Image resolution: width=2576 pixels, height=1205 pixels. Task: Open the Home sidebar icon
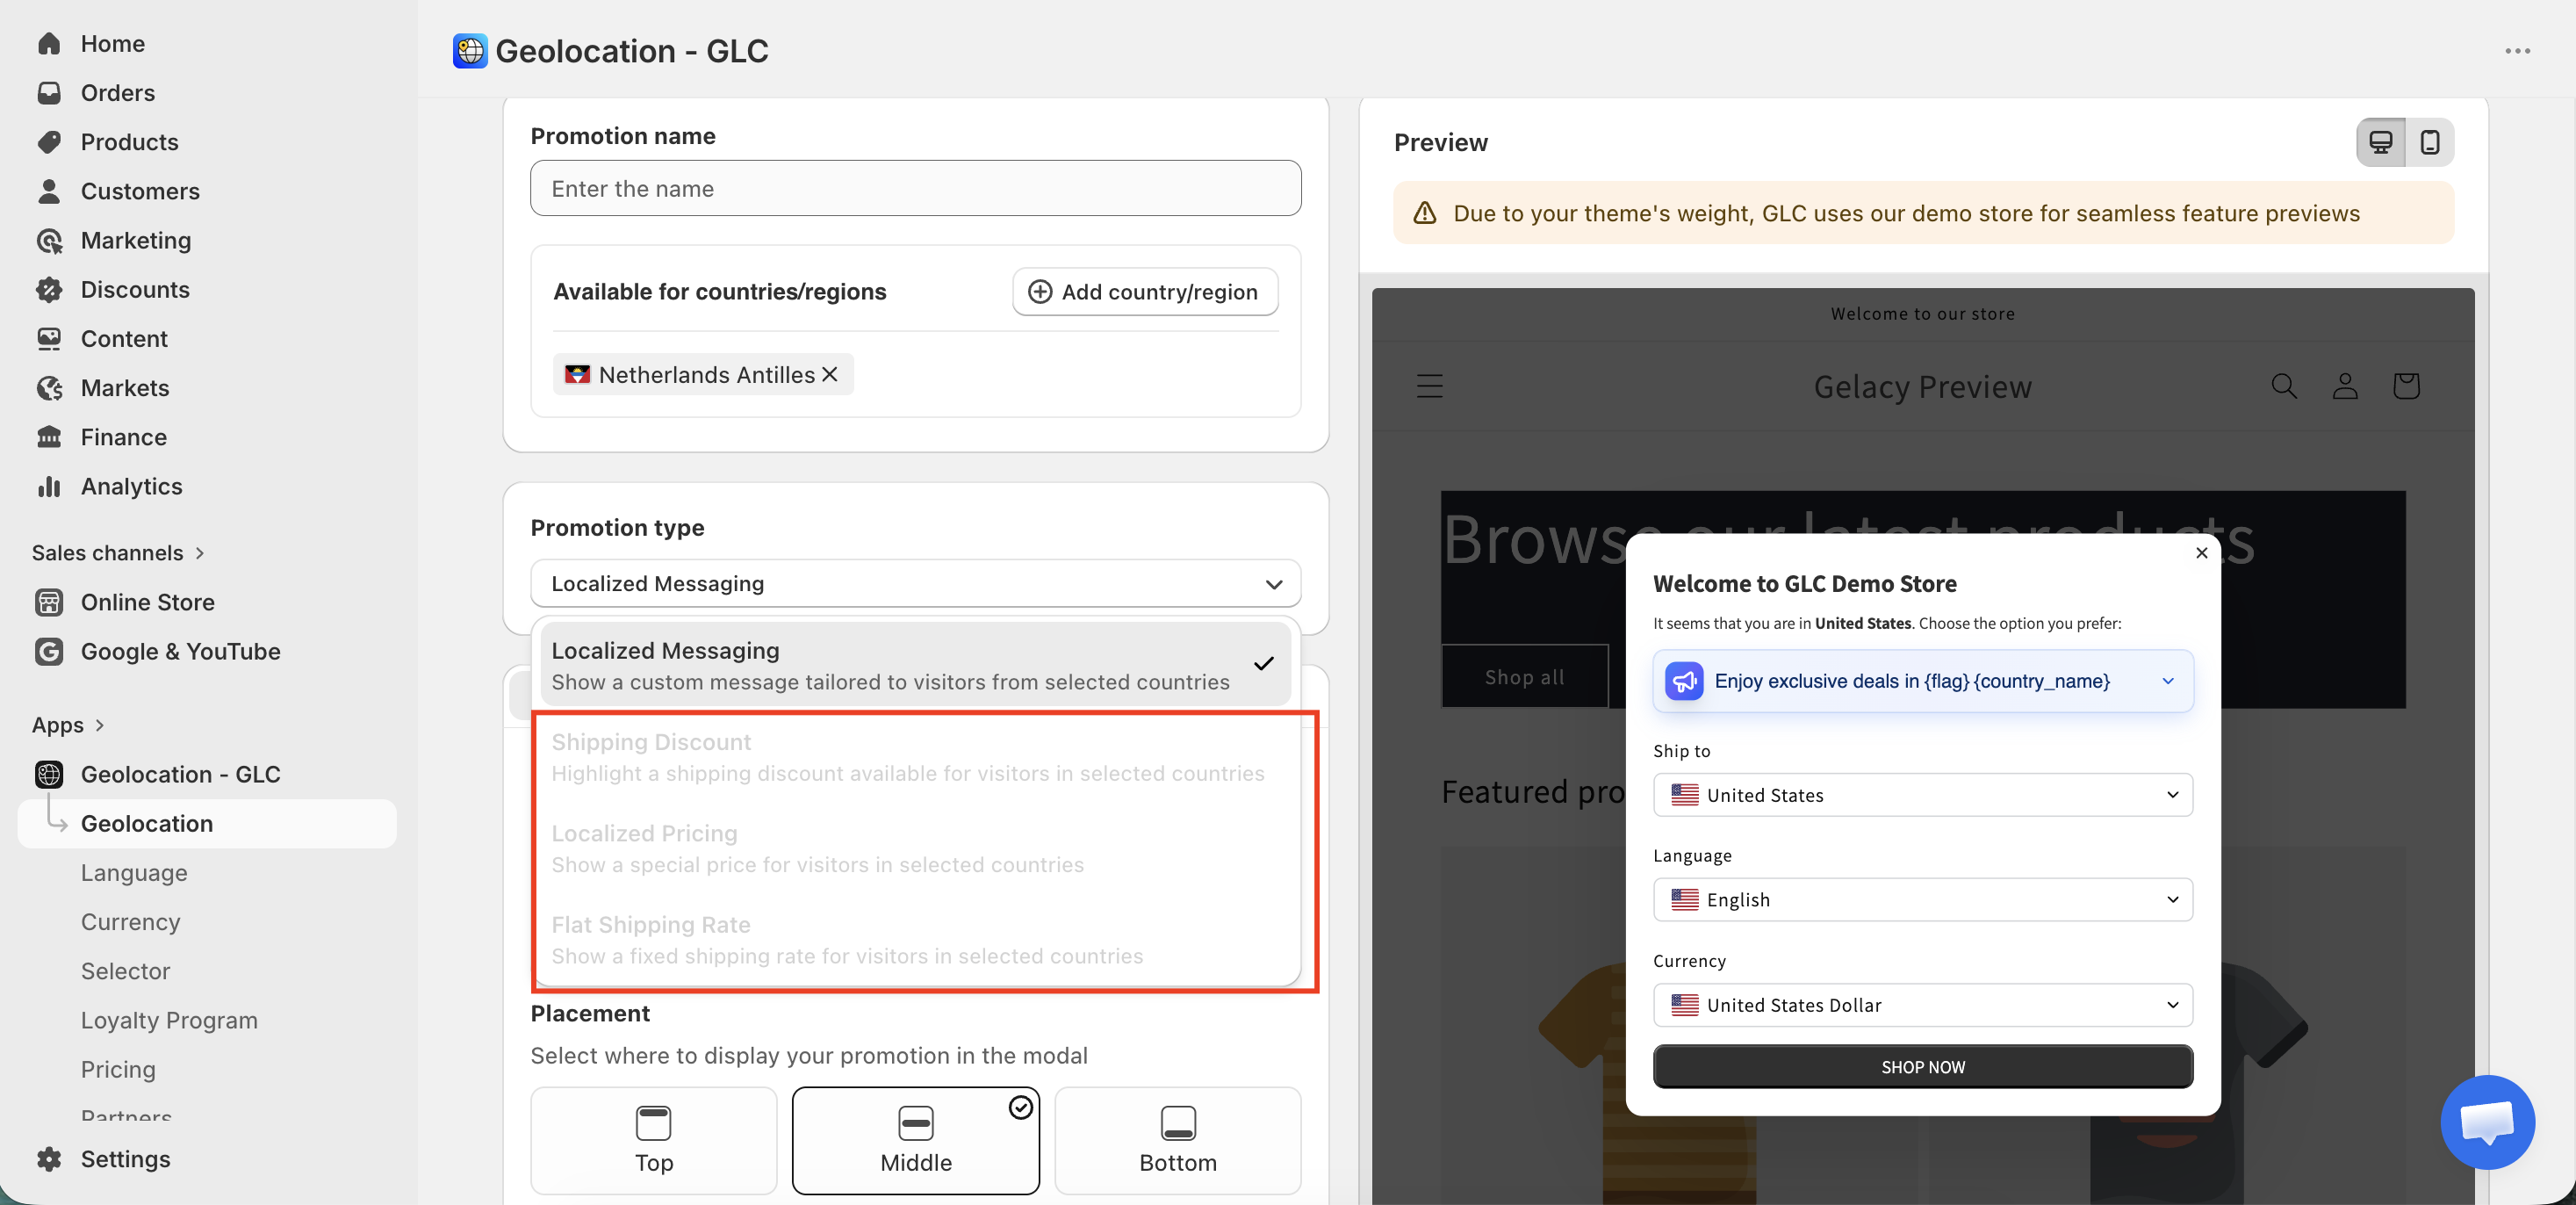click(x=49, y=43)
